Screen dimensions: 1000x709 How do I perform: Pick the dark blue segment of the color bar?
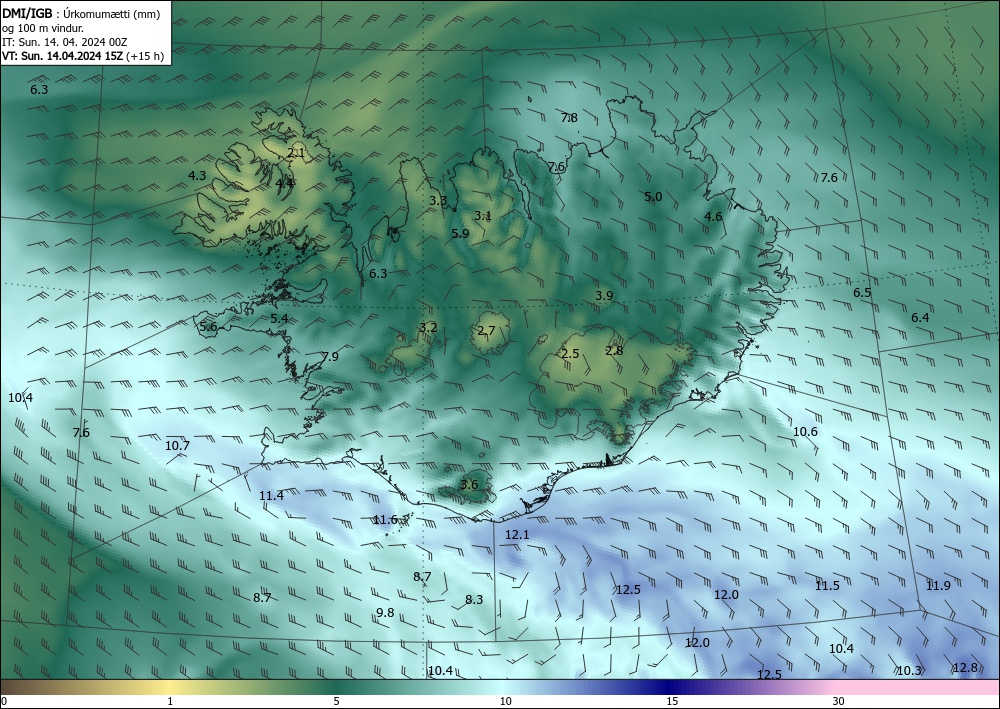click(670, 687)
